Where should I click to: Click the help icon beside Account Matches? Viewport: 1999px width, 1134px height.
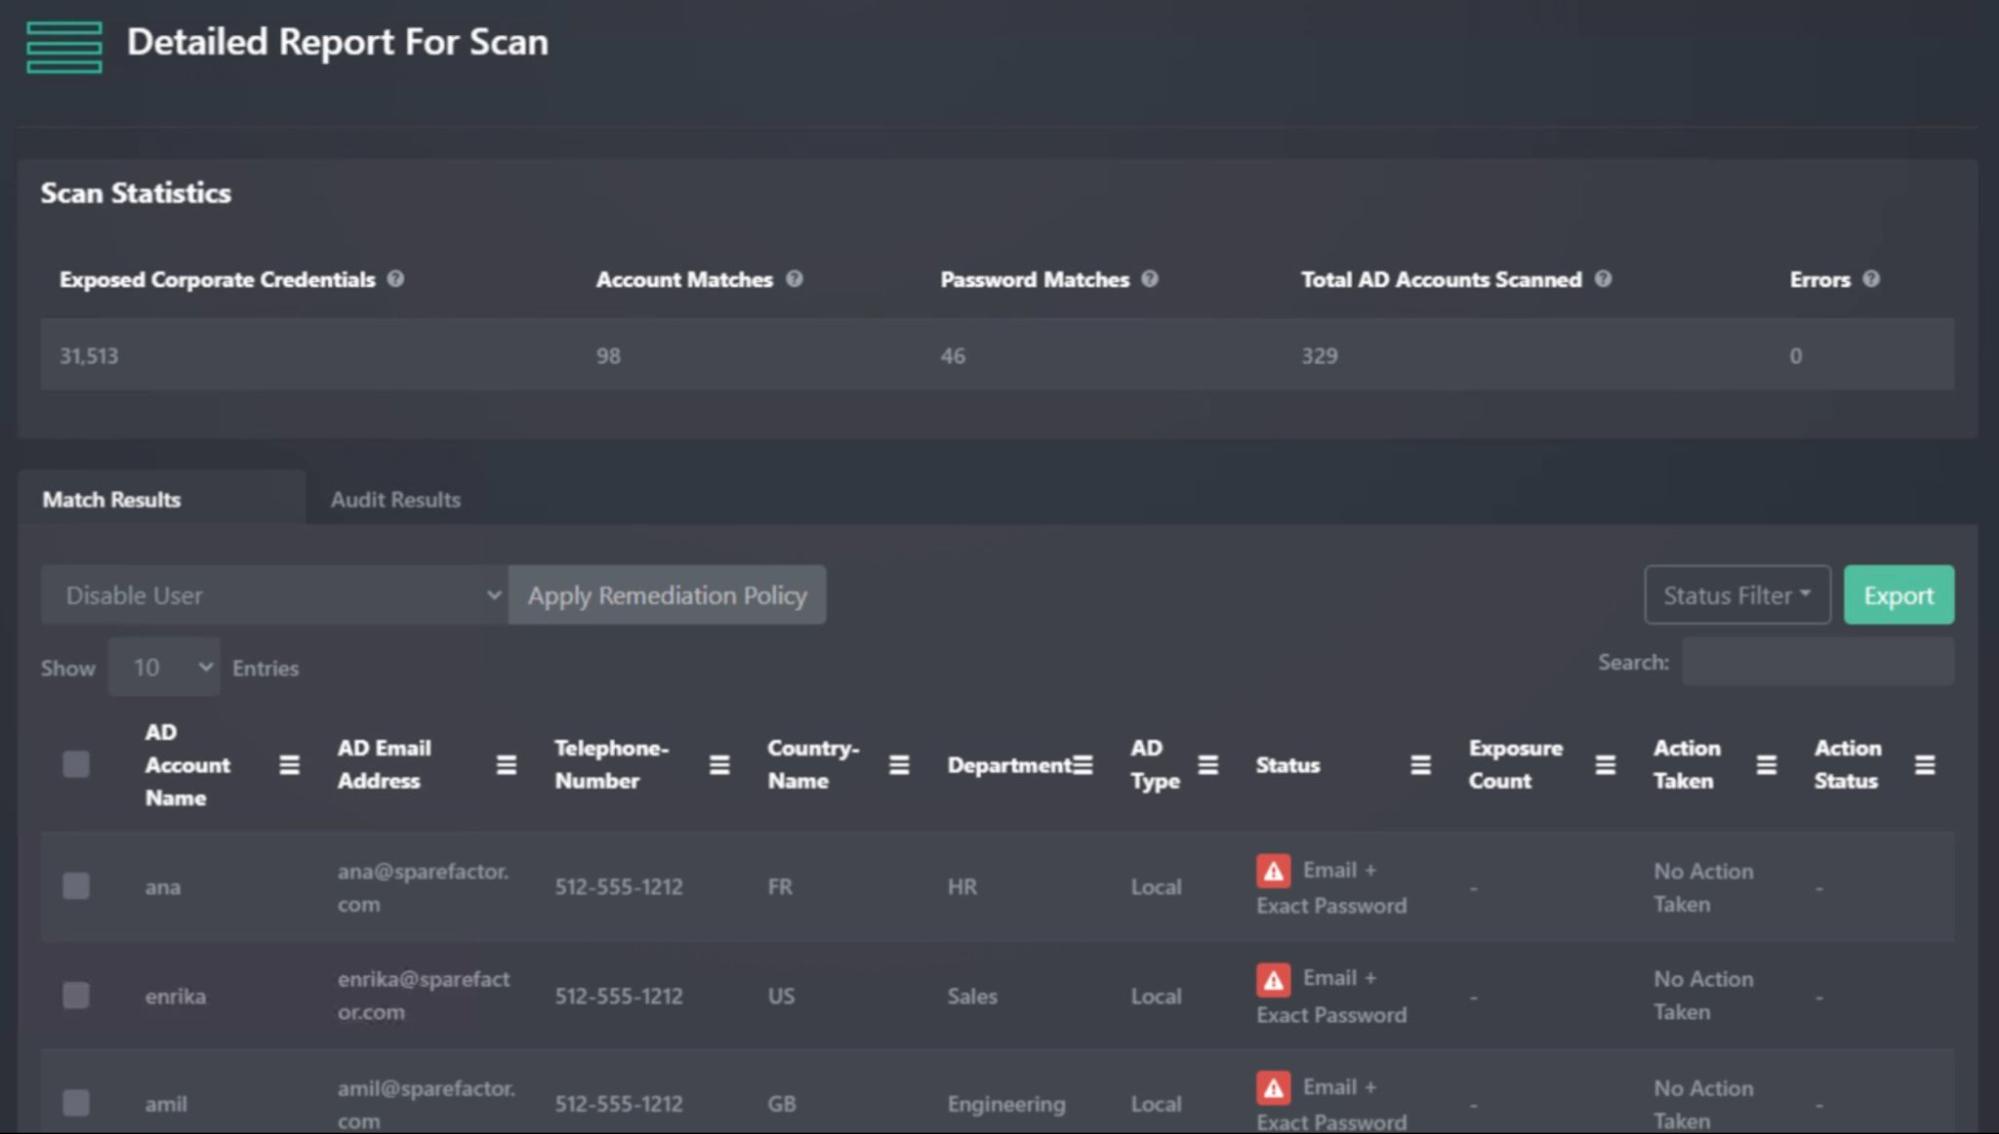(x=795, y=280)
